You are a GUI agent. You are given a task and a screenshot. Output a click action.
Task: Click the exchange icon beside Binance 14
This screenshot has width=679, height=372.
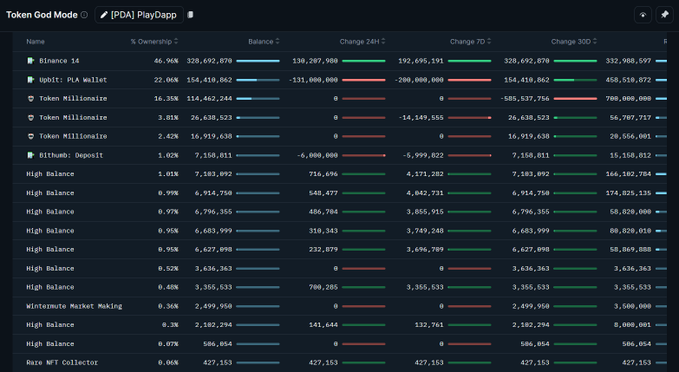[30, 61]
